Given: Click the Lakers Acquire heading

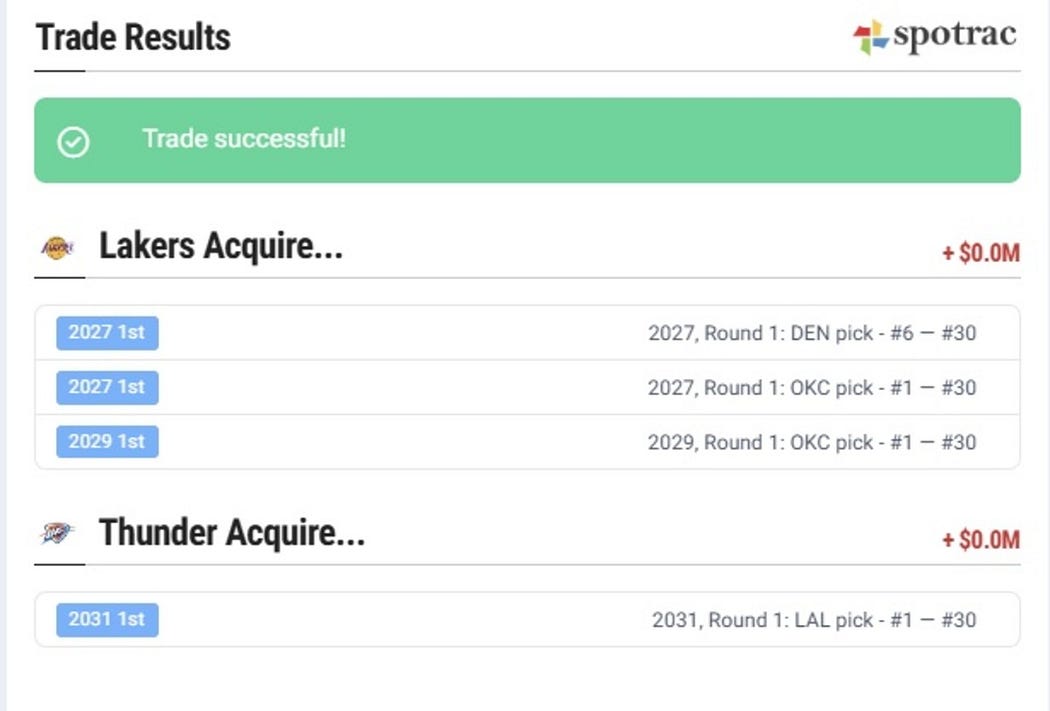Looking at the screenshot, I should pyautogui.click(x=220, y=246).
